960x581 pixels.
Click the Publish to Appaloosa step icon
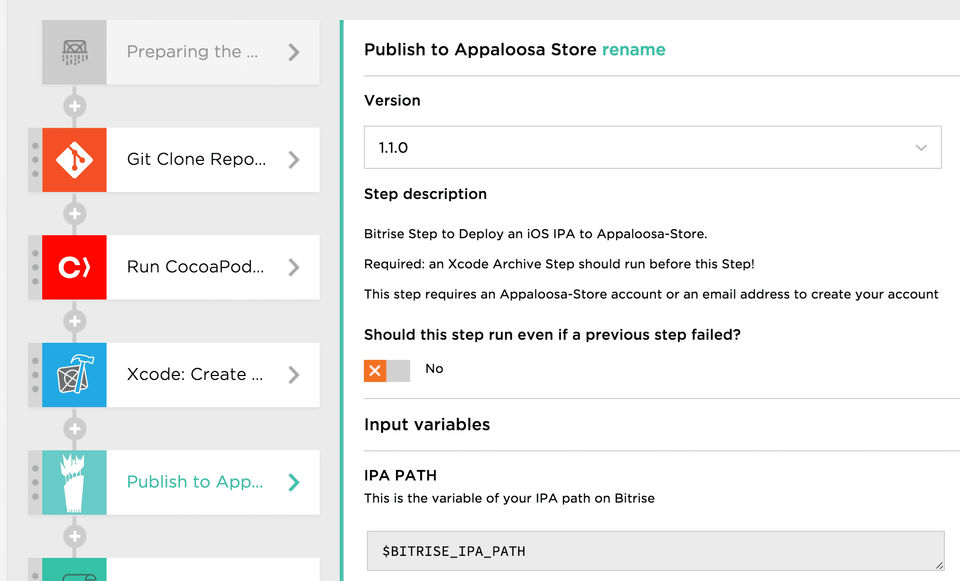74,482
